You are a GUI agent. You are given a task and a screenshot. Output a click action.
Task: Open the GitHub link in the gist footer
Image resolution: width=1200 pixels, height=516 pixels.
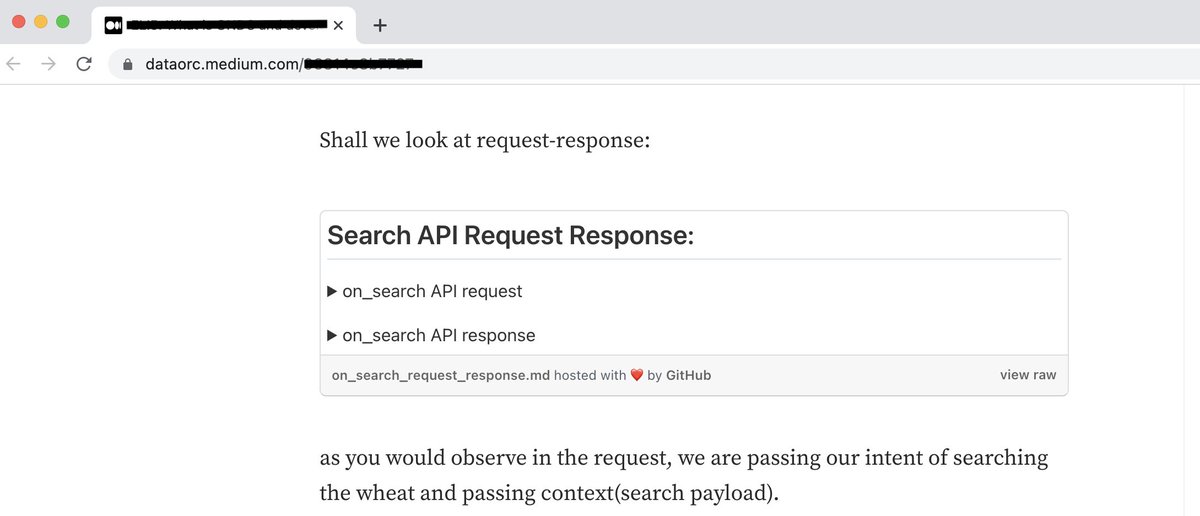point(689,375)
